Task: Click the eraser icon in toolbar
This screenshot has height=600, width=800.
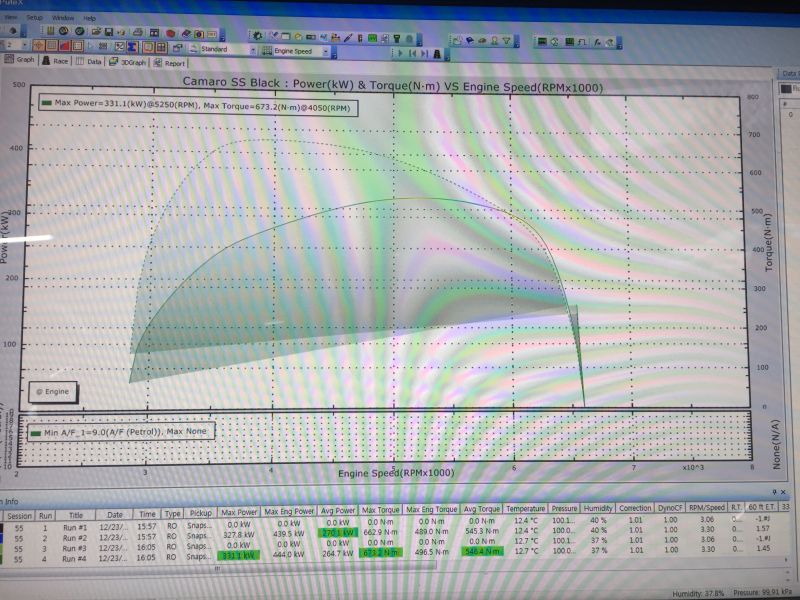Action: coord(186,34)
